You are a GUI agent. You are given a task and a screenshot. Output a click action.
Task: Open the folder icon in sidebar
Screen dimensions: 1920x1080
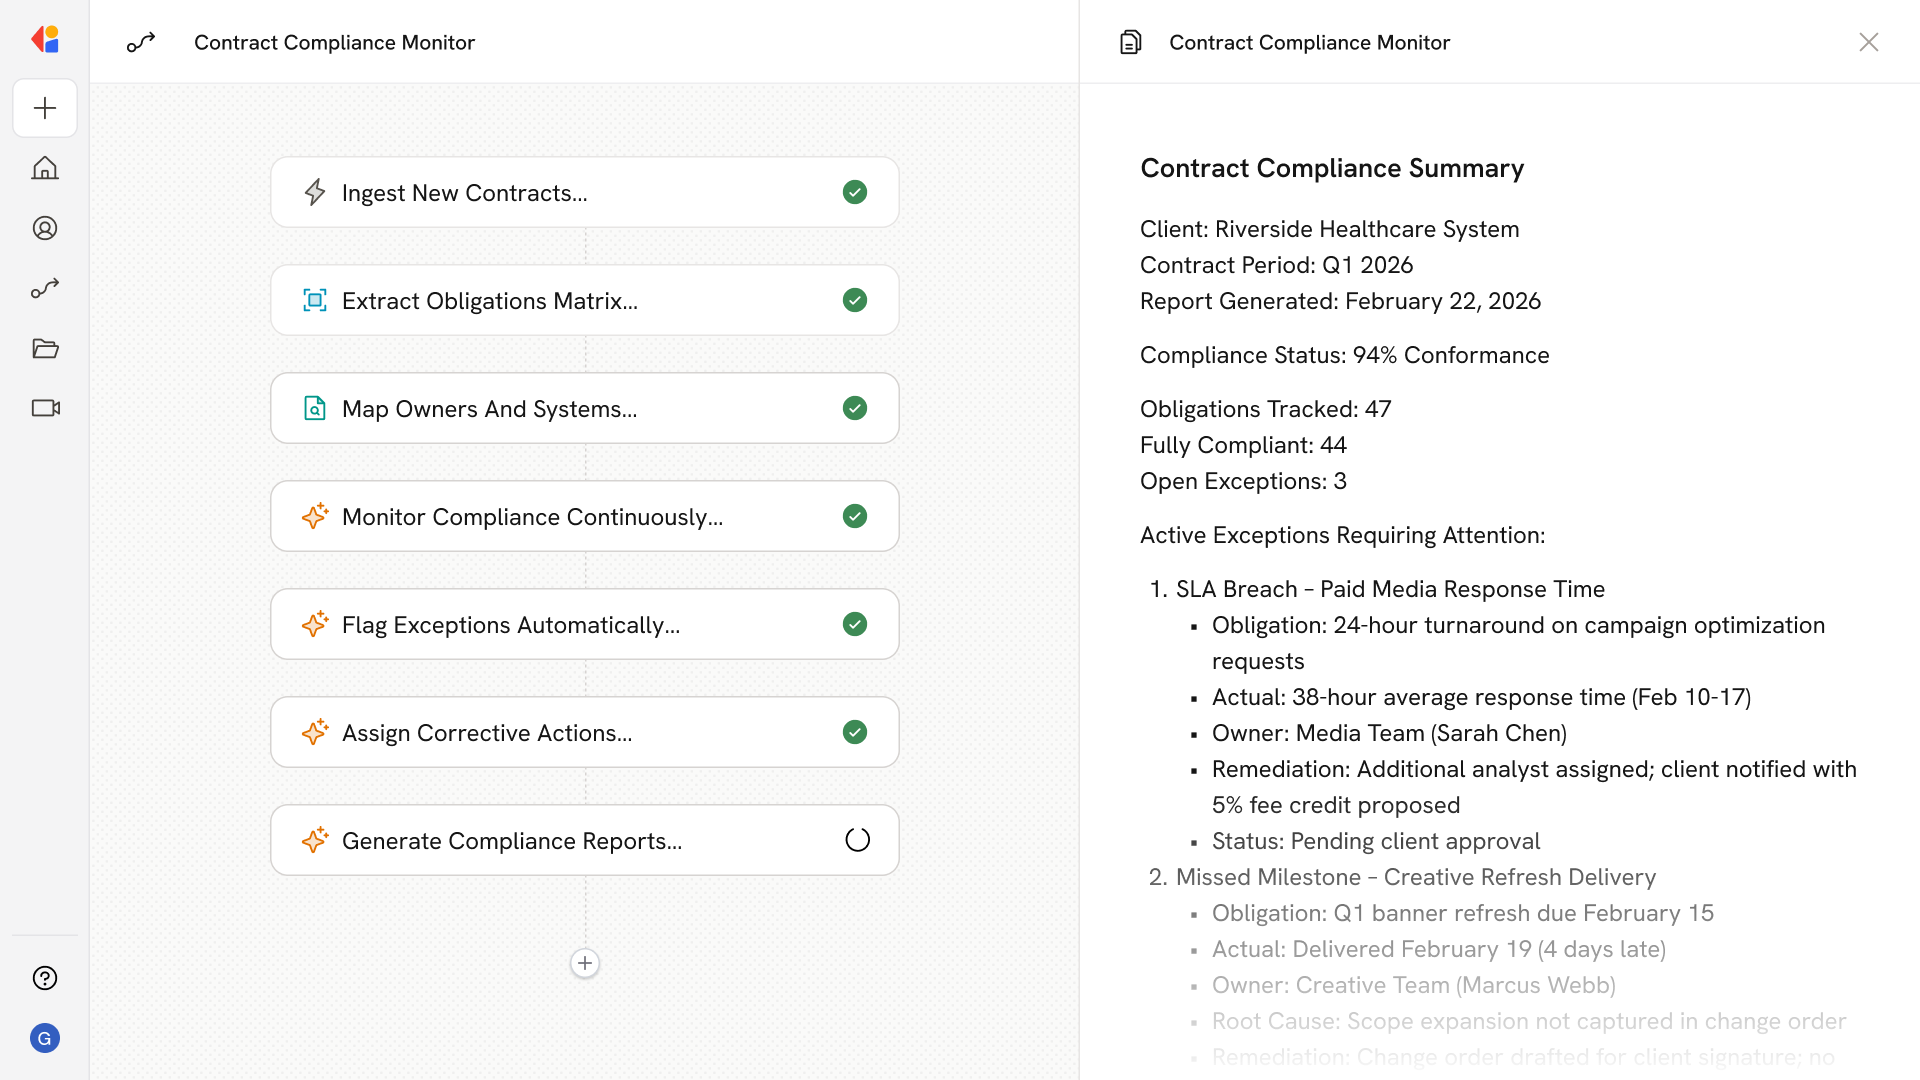(x=45, y=348)
